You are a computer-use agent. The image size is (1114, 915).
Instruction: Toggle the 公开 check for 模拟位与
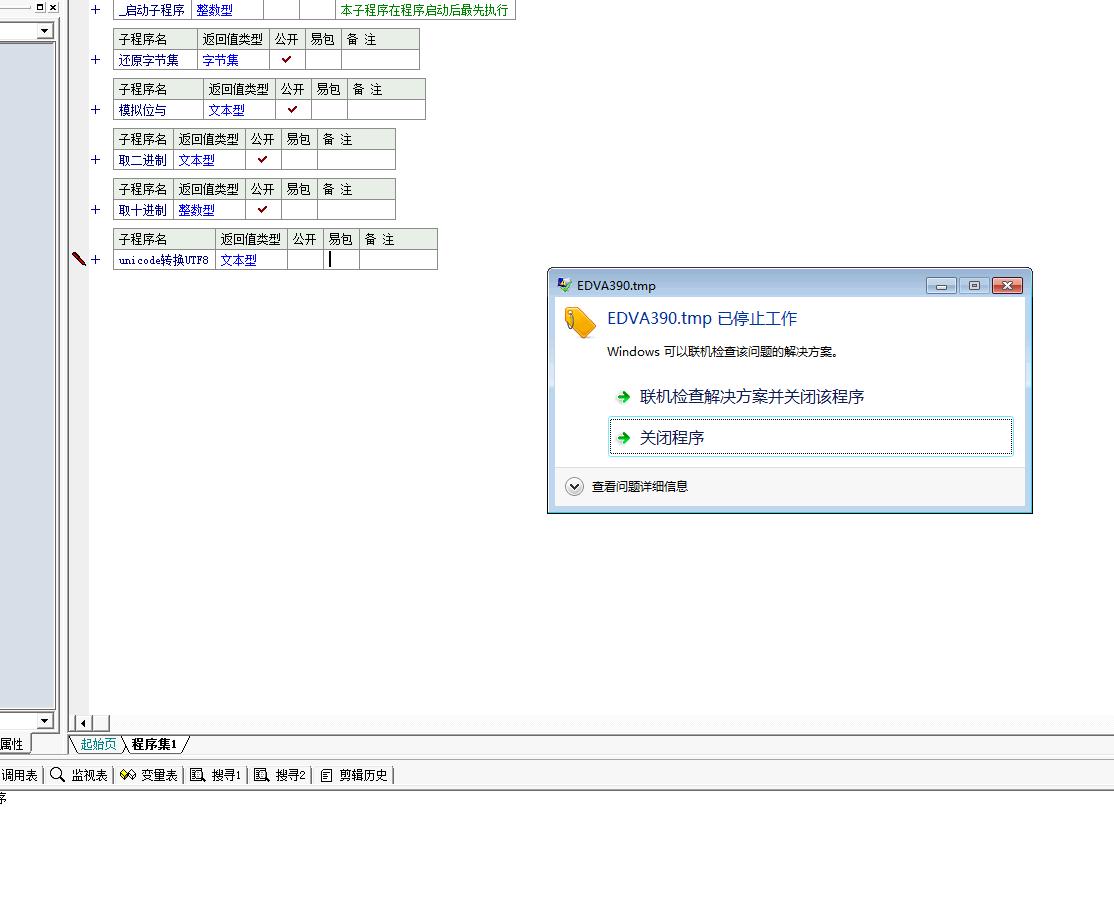[x=293, y=109]
